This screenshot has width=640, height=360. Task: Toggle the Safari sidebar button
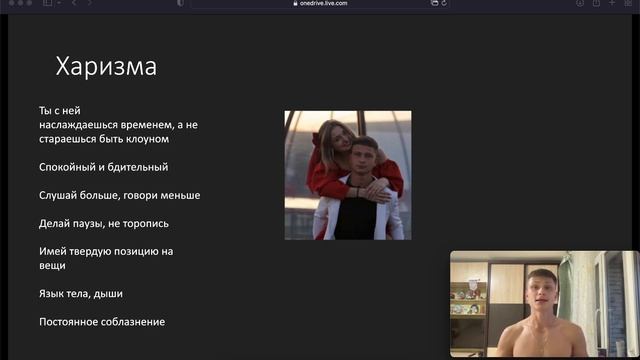(x=47, y=3)
